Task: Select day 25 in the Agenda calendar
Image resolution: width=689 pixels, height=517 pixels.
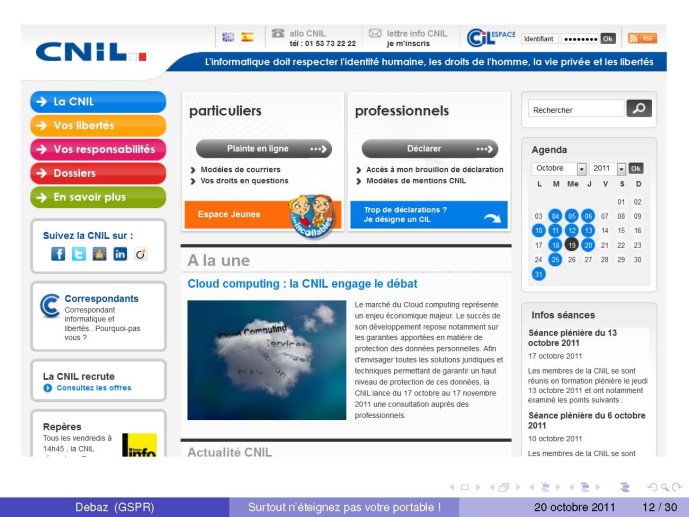Action: click(555, 260)
